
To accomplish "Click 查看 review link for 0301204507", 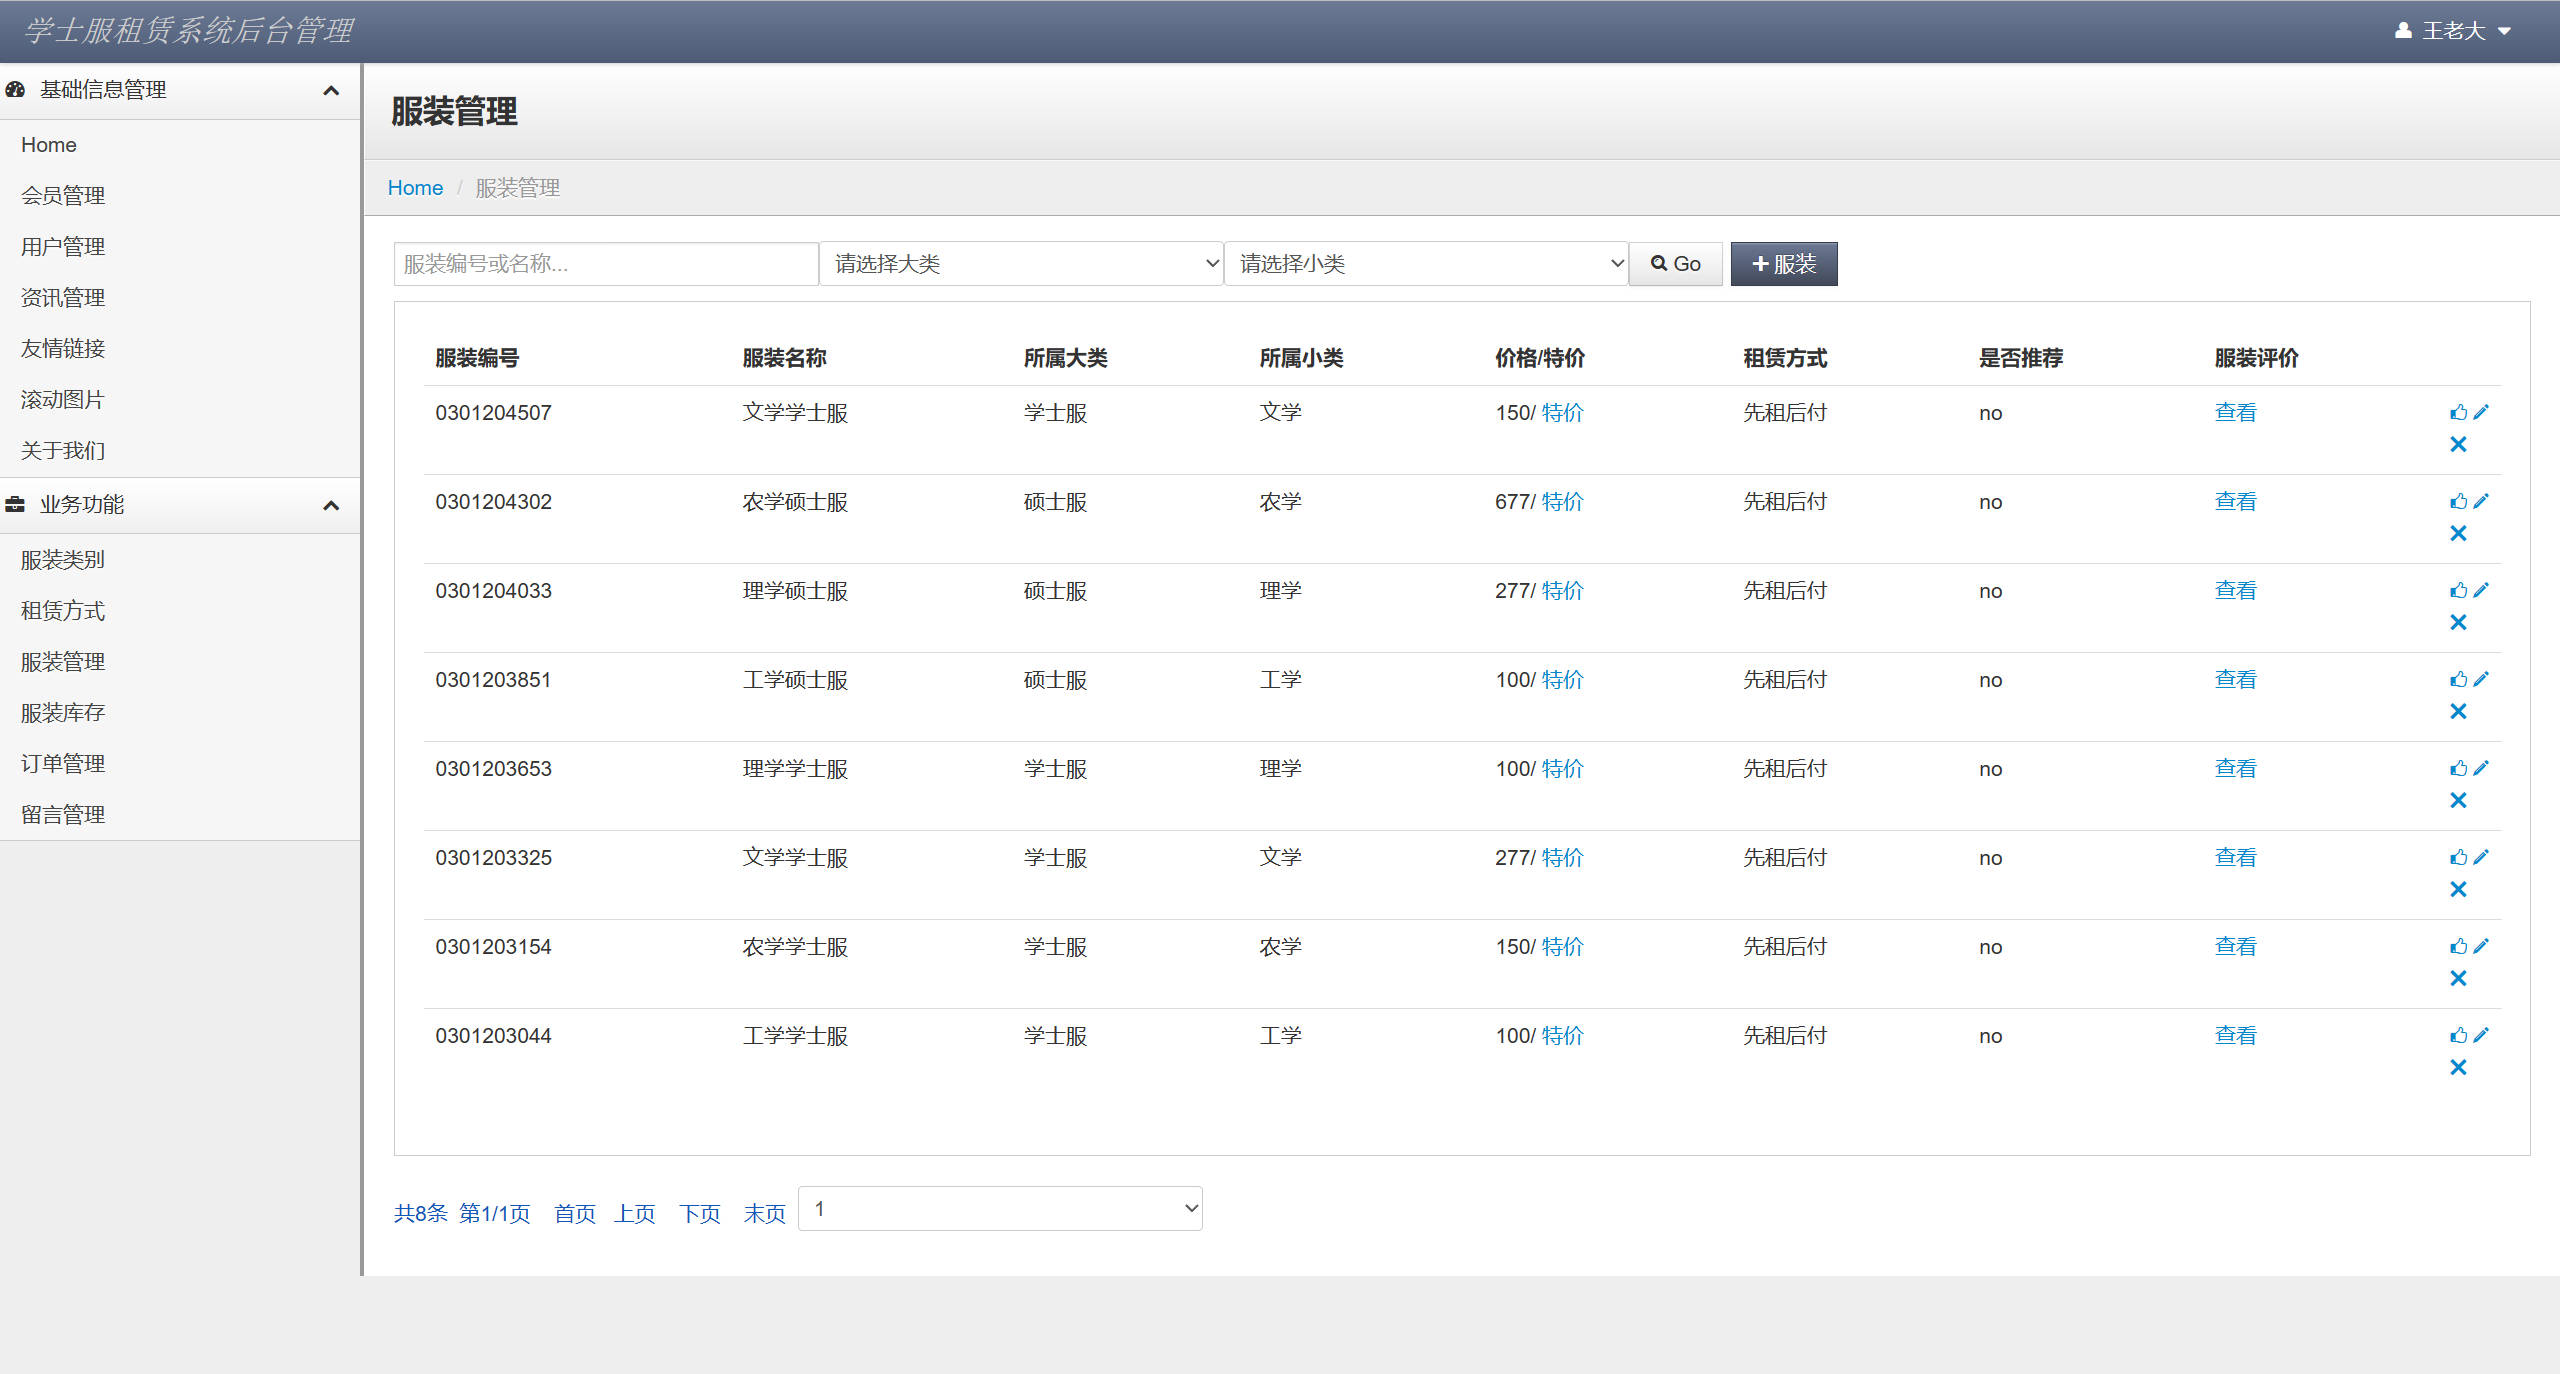I will 2235,412.
